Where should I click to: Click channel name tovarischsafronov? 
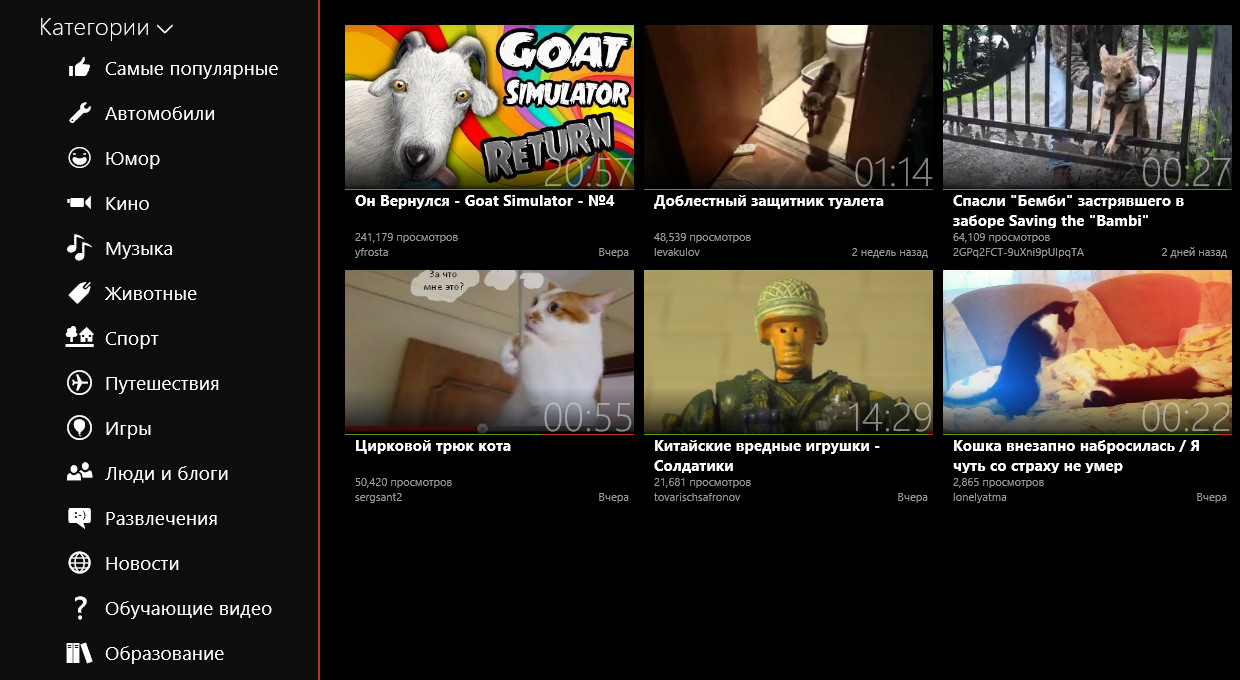click(x=697, y=497)
